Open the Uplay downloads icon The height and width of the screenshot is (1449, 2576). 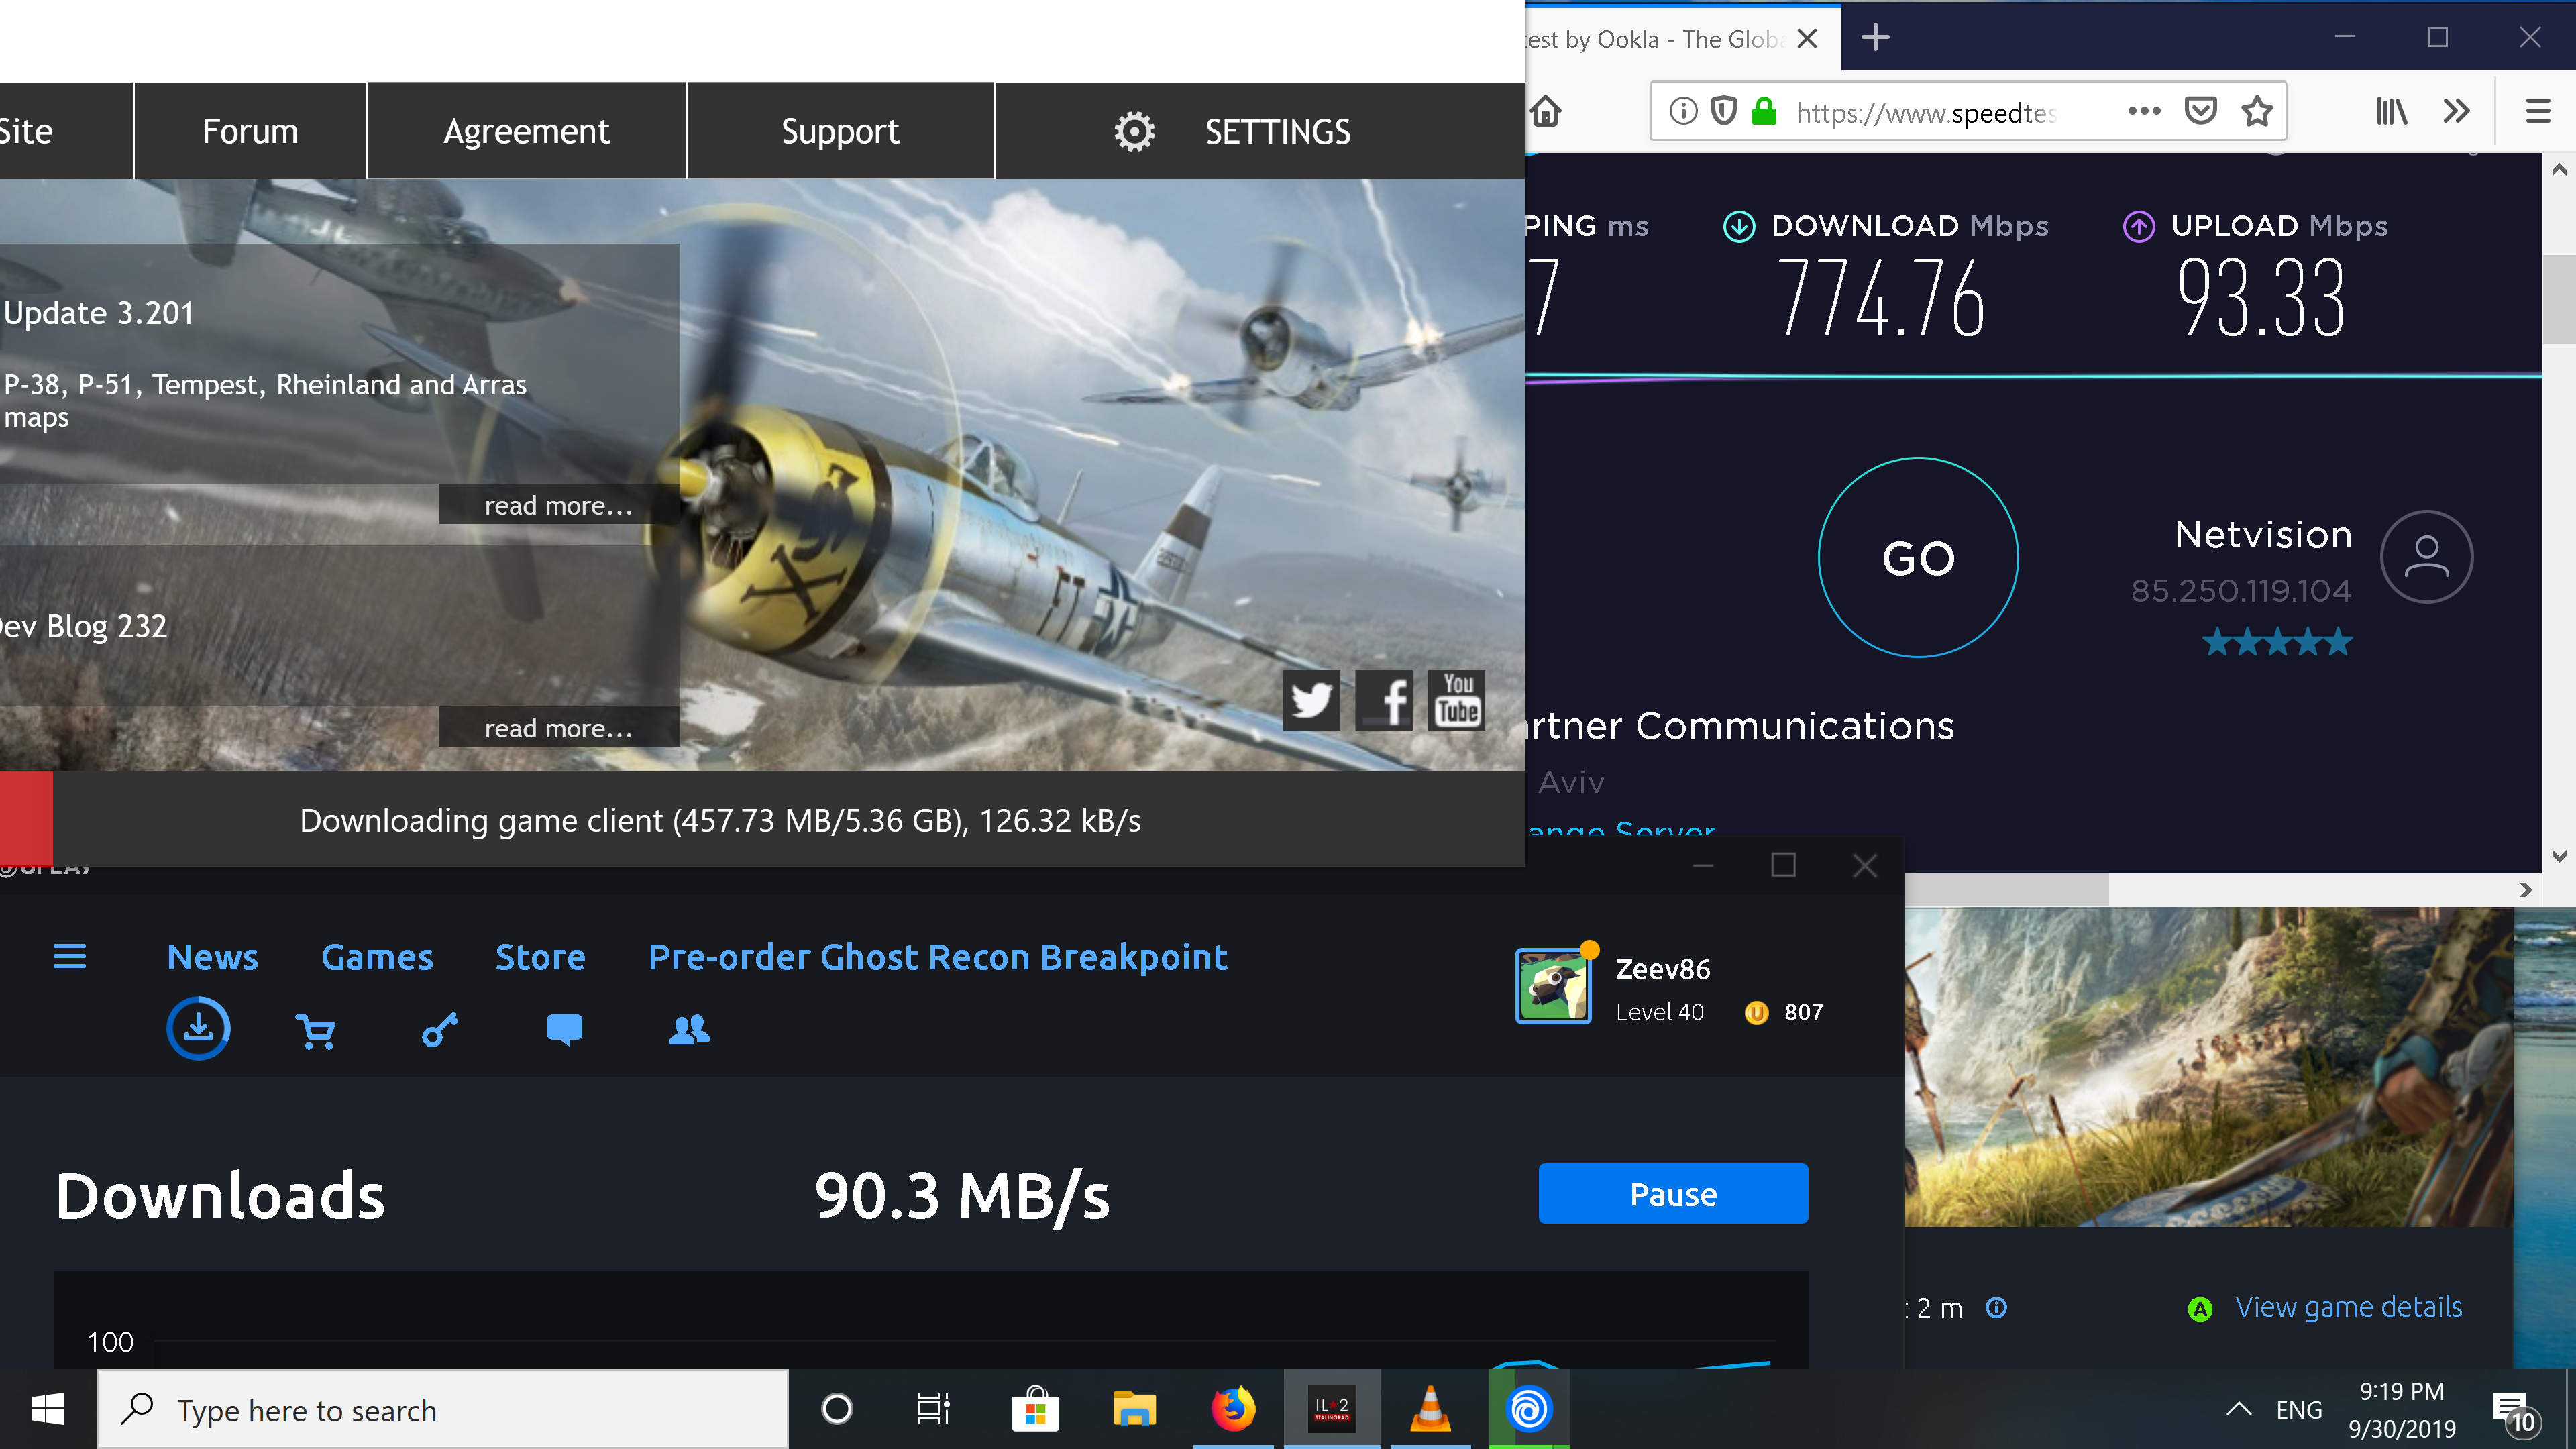coord(198,1028)
